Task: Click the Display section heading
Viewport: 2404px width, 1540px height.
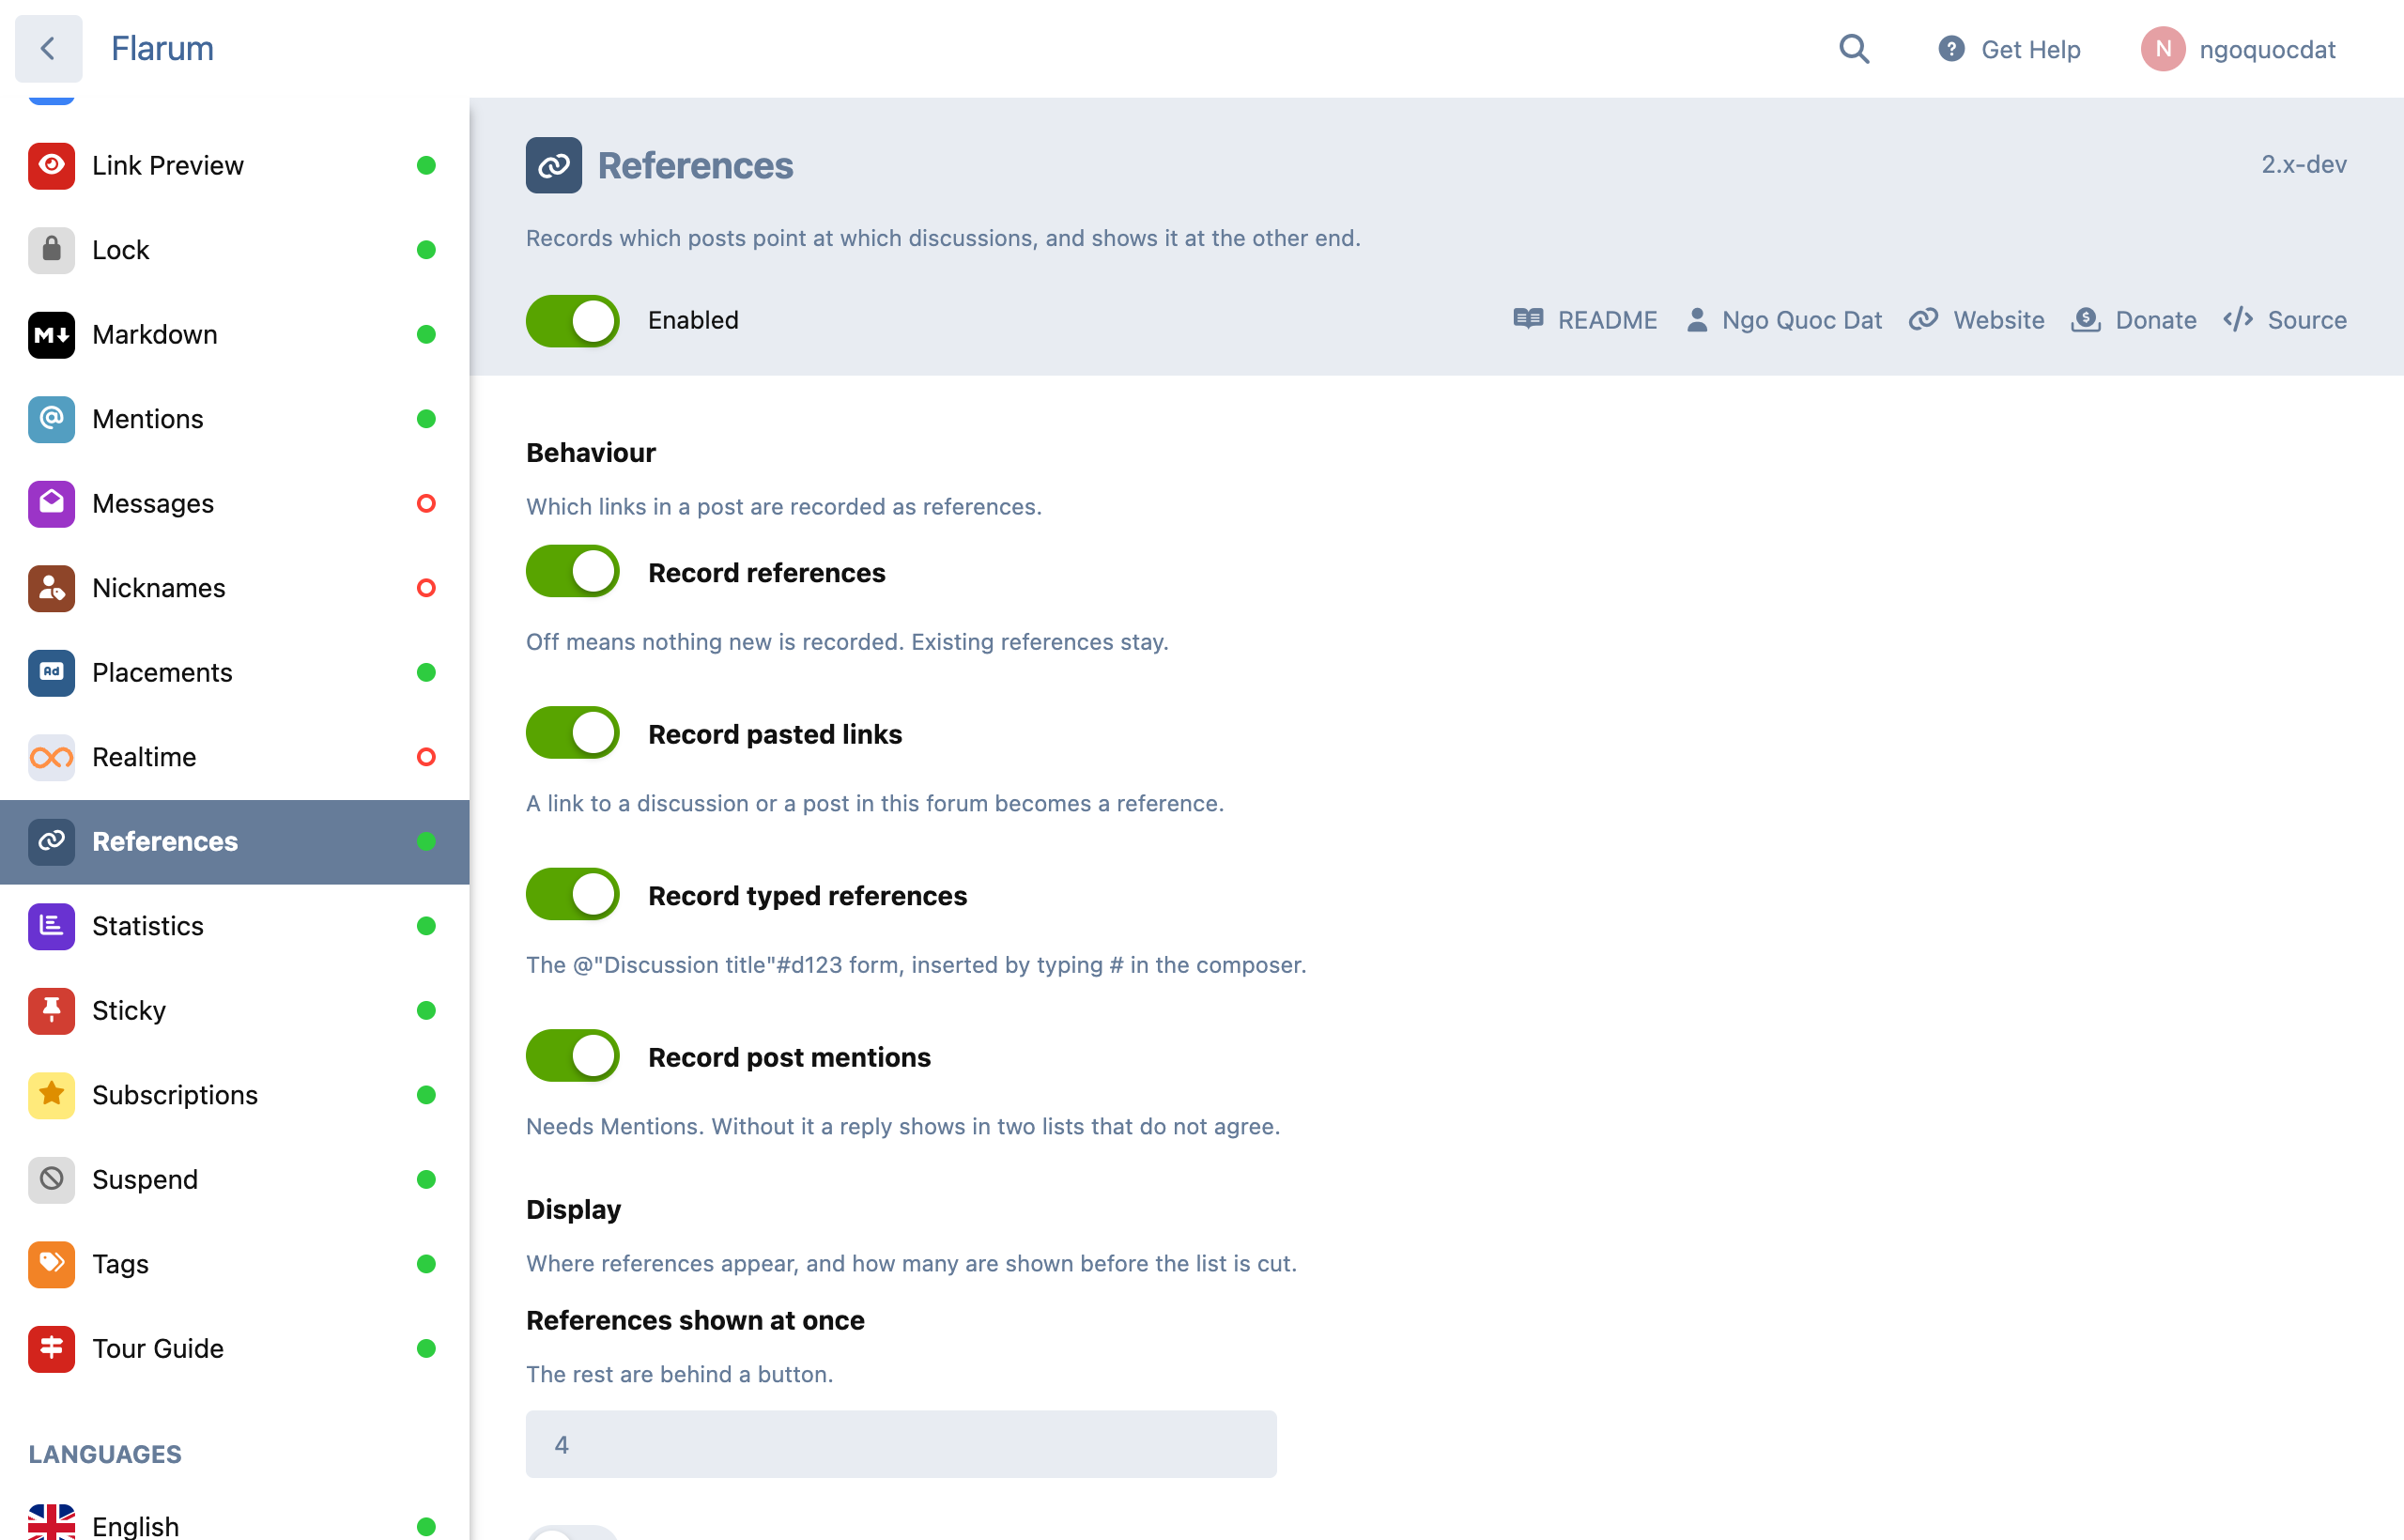Action: (x=573, y=1209)
